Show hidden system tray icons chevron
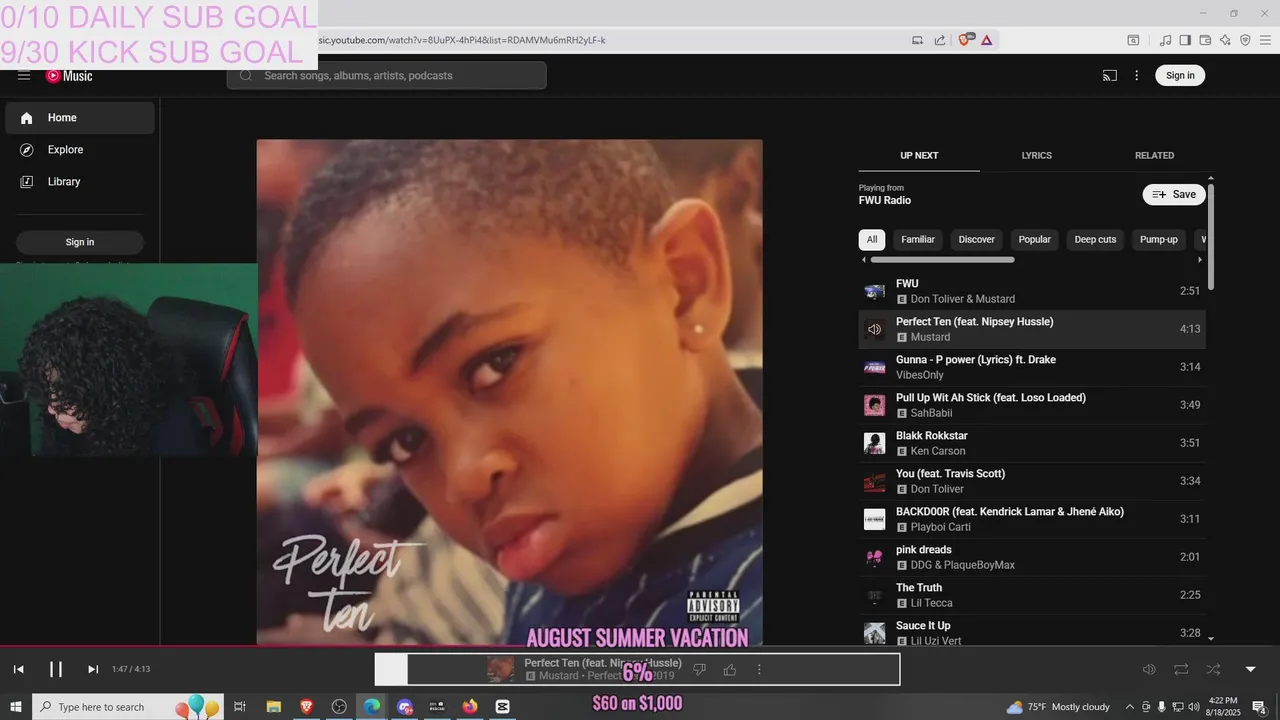 point(1130,707)
